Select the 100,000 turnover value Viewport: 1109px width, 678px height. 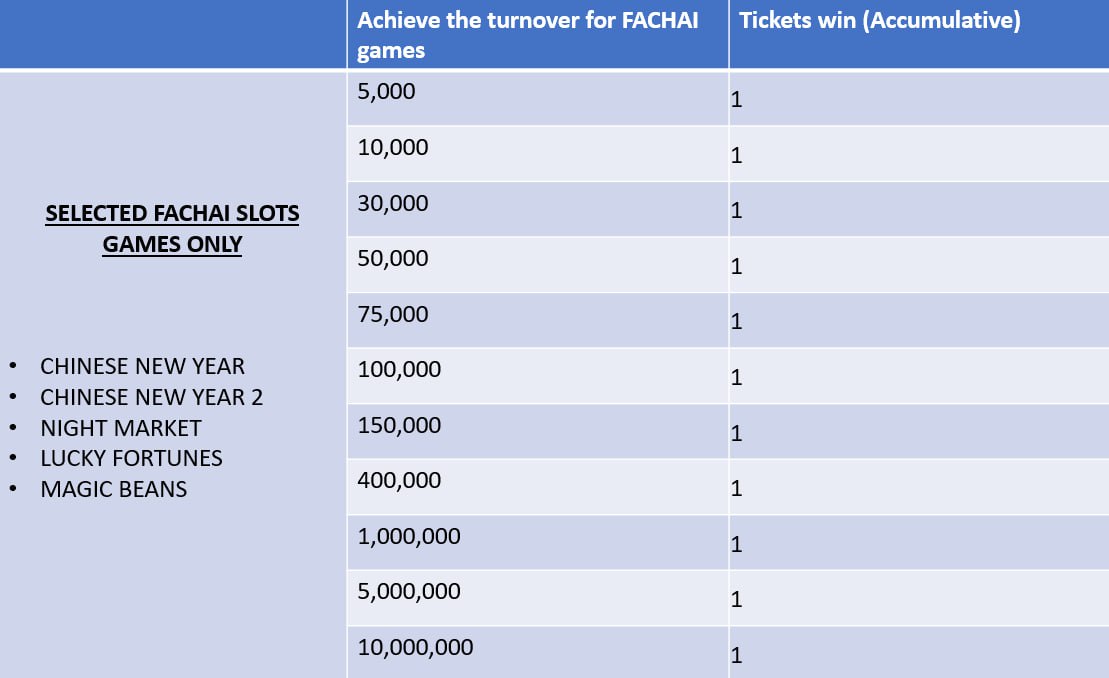399,369
